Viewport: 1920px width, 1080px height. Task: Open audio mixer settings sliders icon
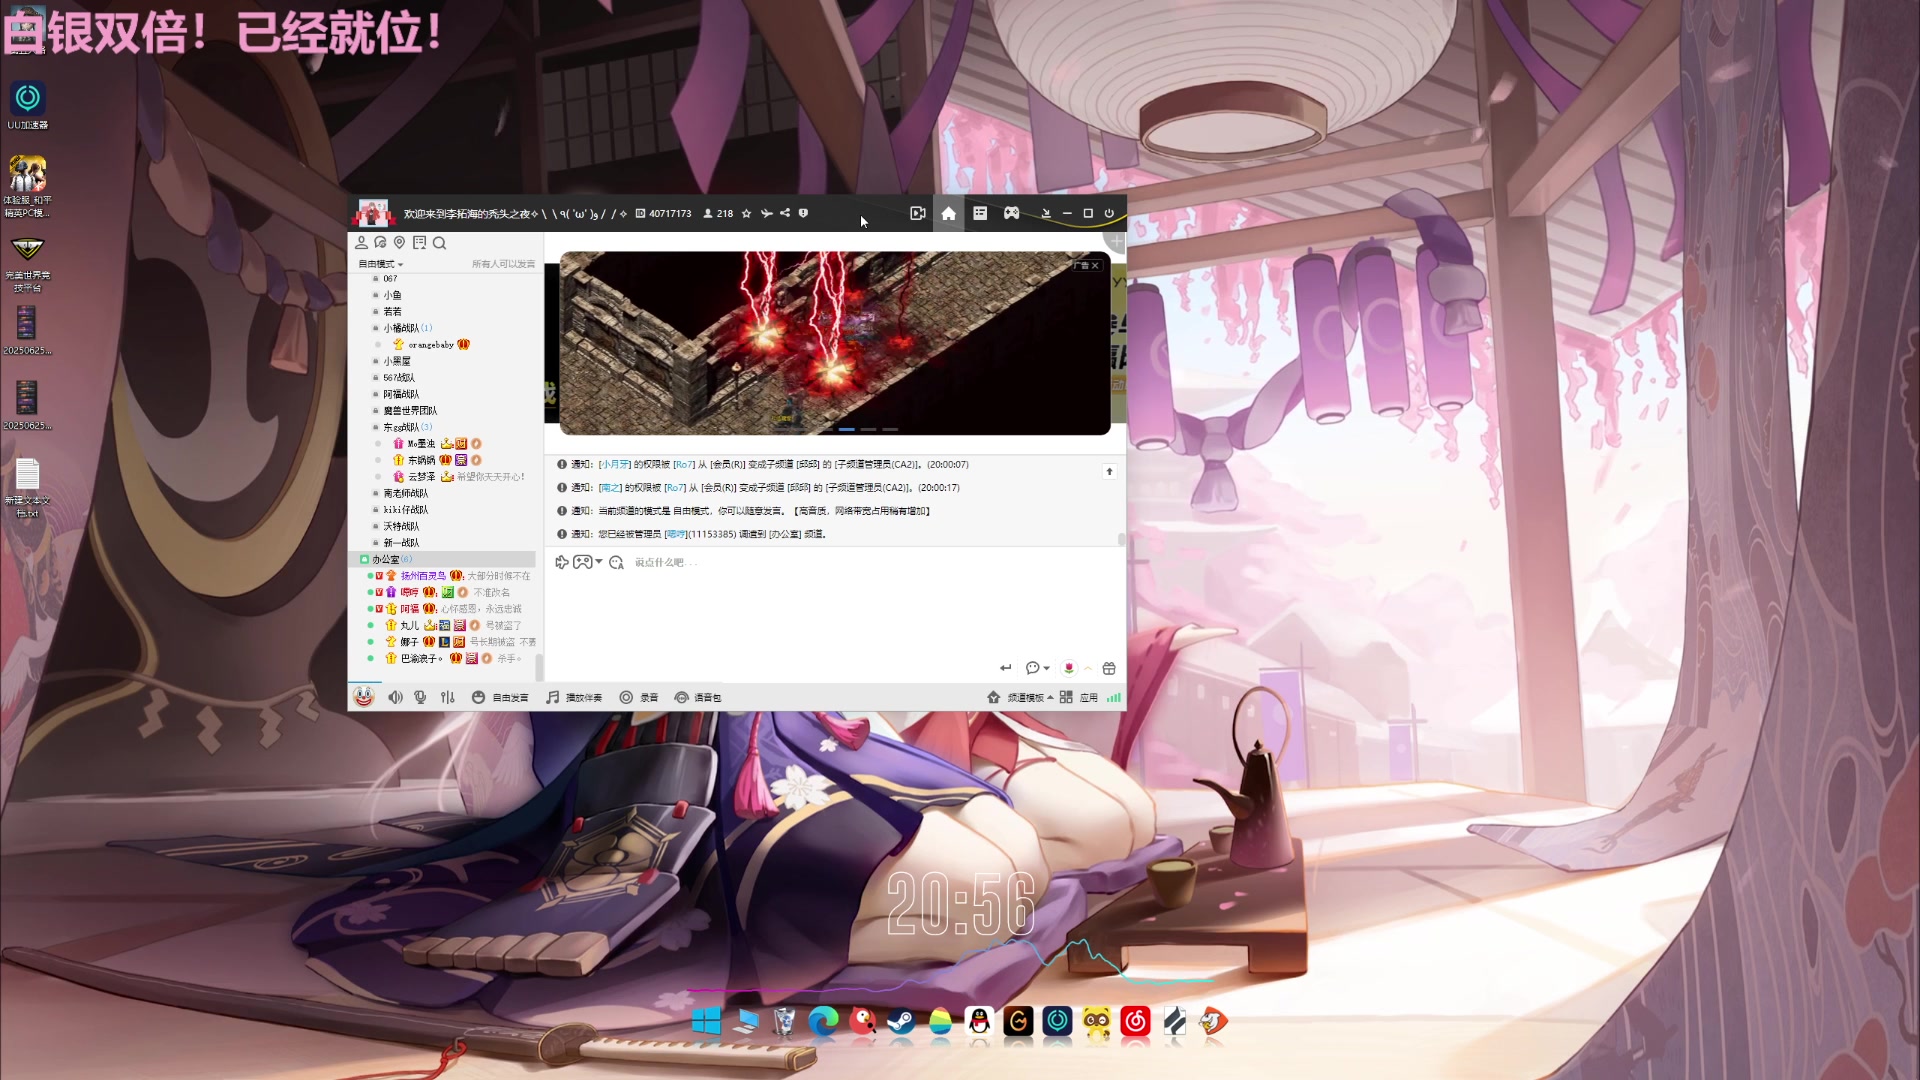[447, 697]
